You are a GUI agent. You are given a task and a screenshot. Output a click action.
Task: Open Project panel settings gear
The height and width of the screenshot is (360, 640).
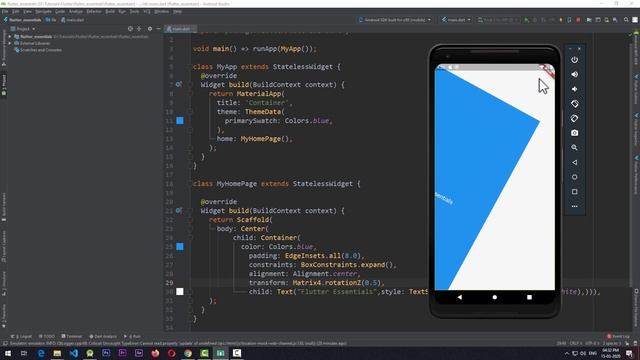pyautogui.click(x=150, y=29)
